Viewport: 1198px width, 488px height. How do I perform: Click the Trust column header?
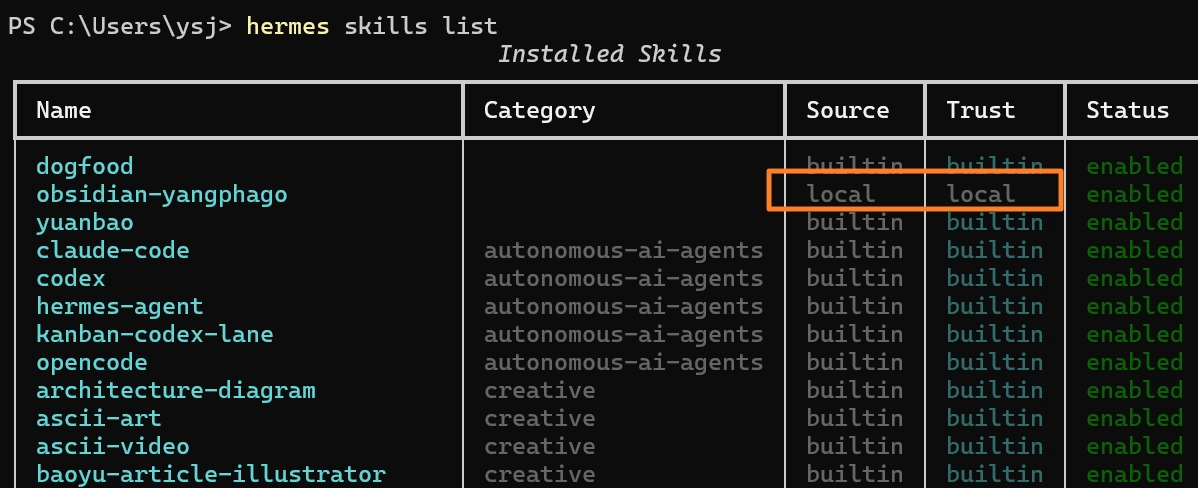point(981,110)
